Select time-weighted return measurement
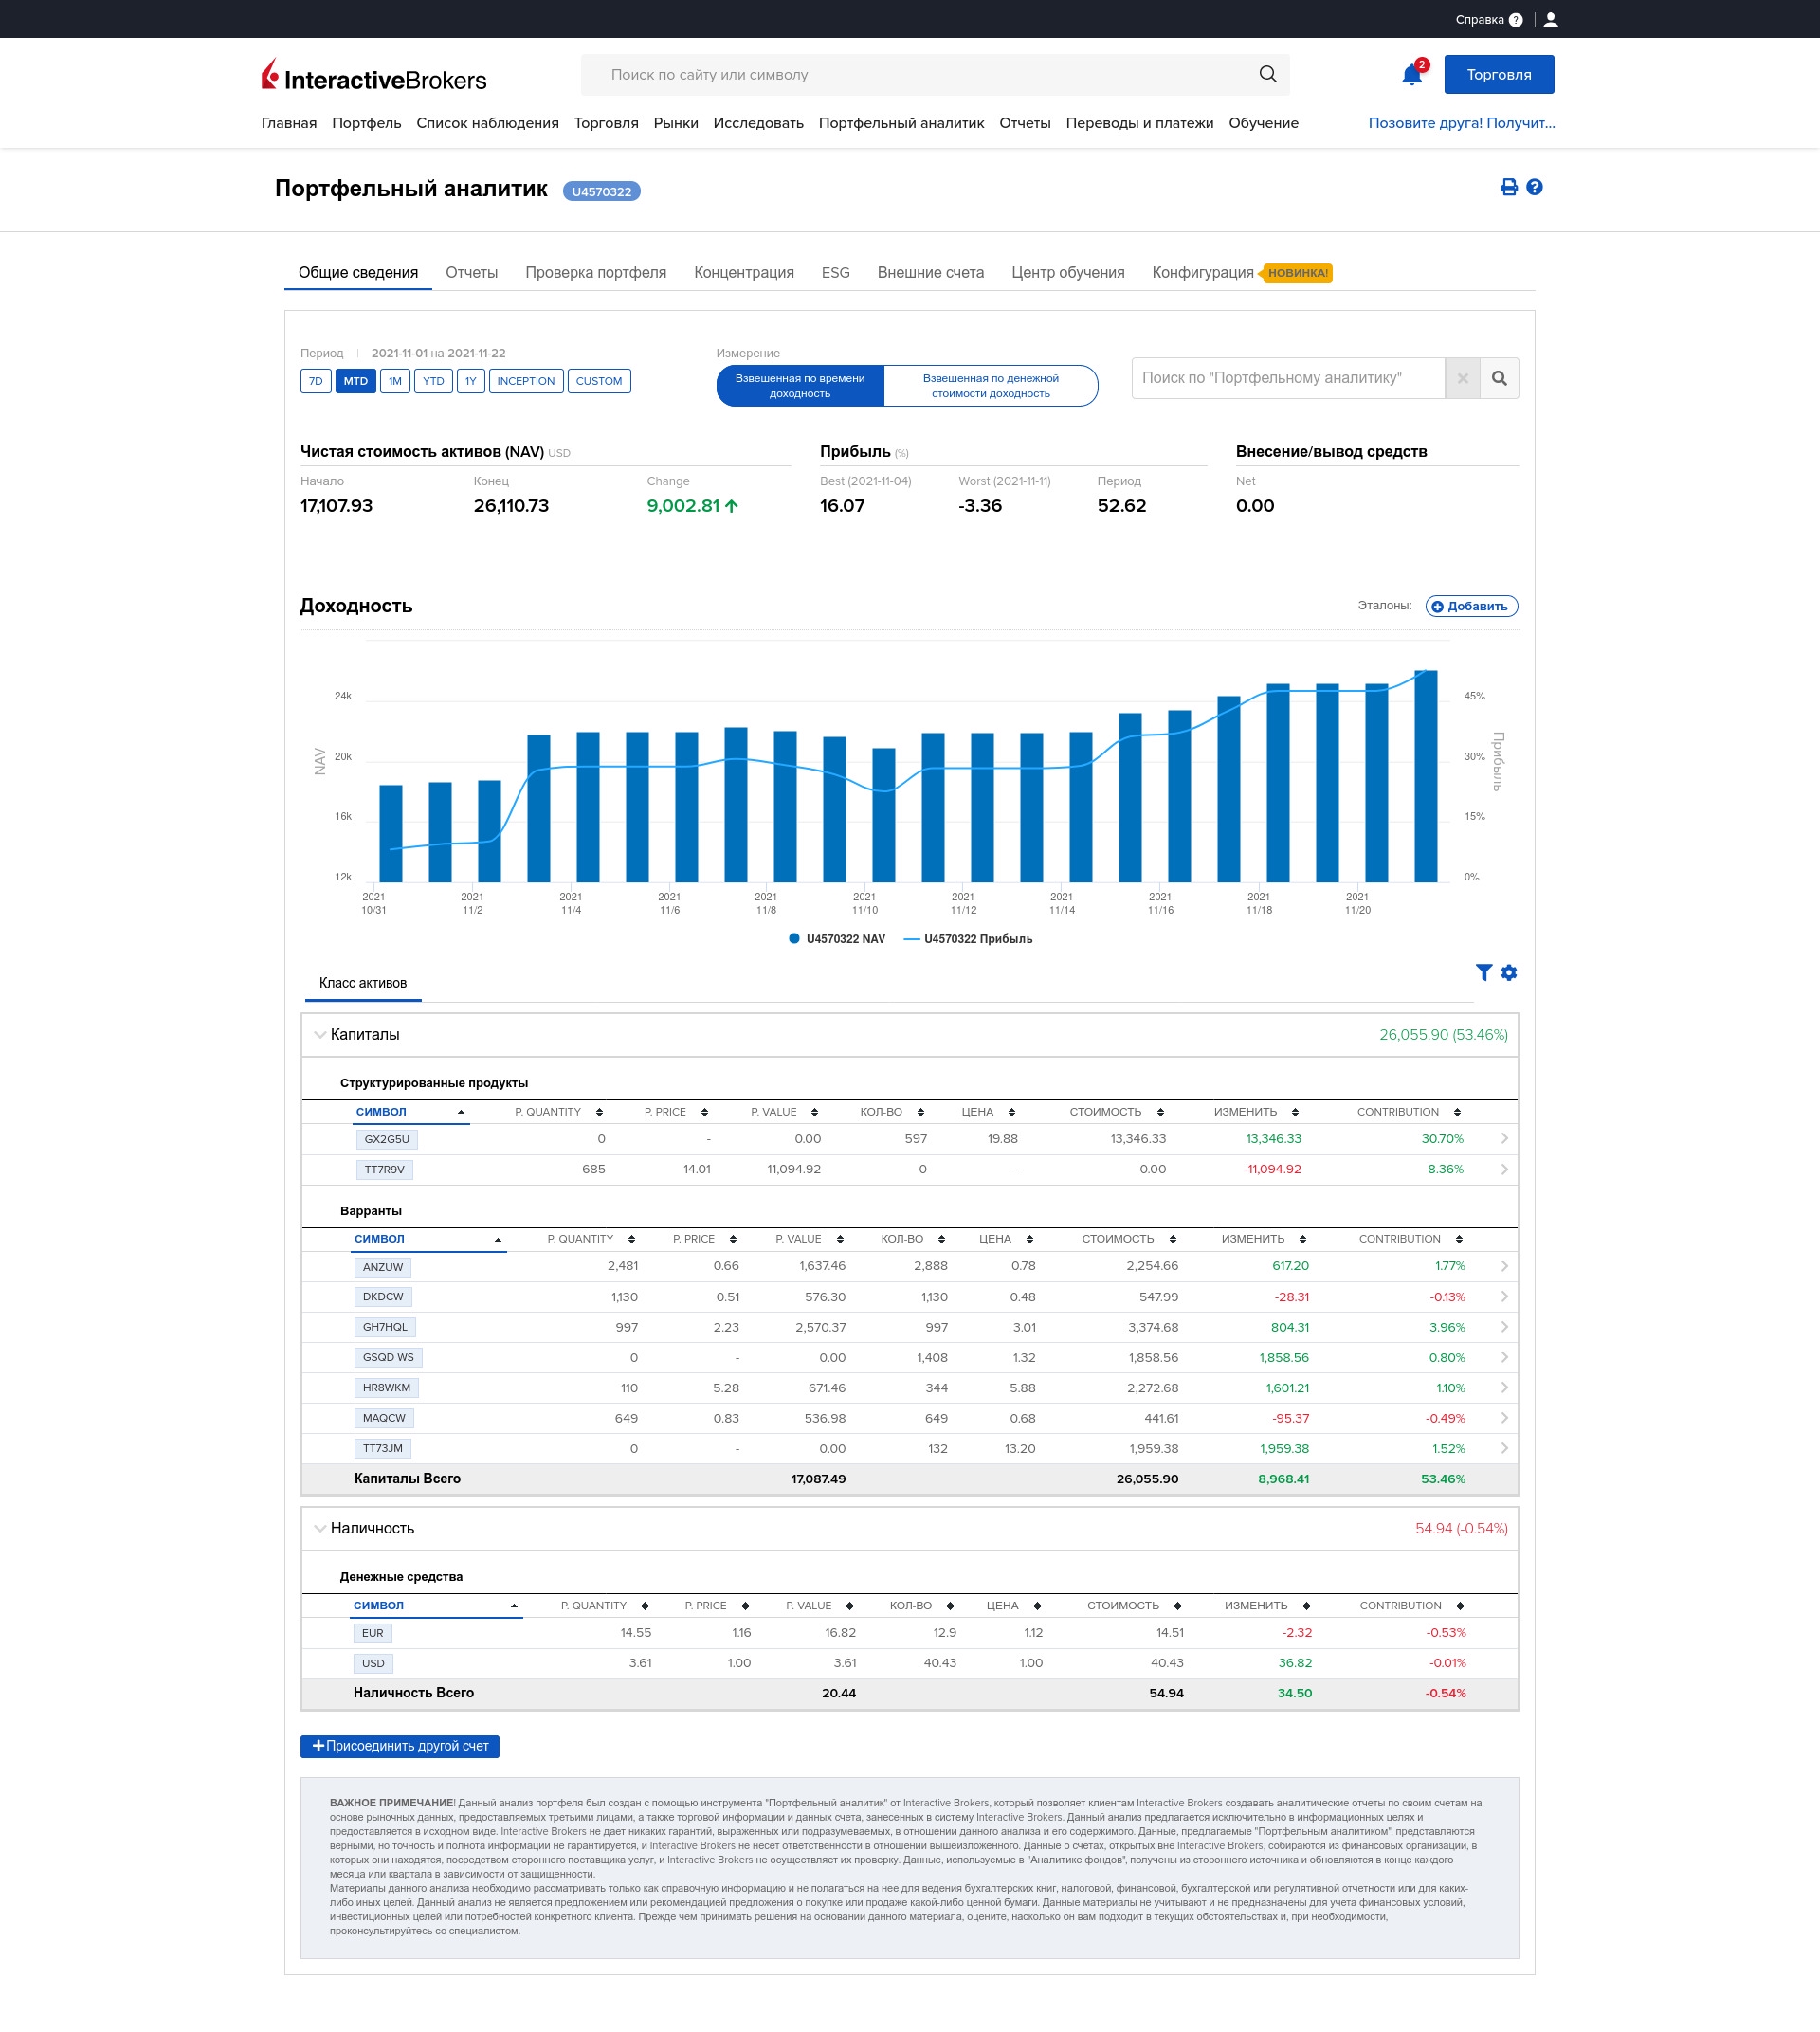Screen dimensions: 1820x2032 [x=800, y=386]
